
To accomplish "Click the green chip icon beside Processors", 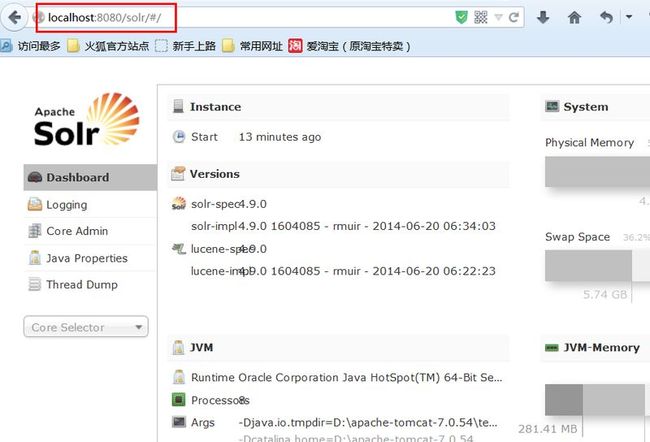I will (179, 400).
